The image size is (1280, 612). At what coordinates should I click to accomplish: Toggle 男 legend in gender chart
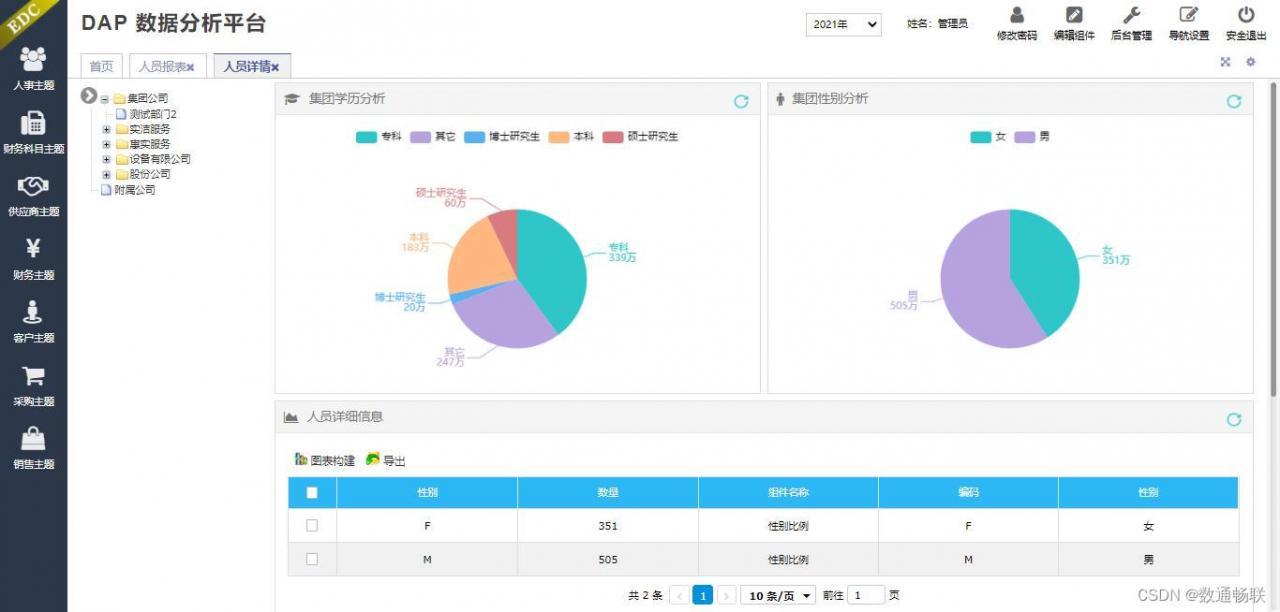[1032, 136]
